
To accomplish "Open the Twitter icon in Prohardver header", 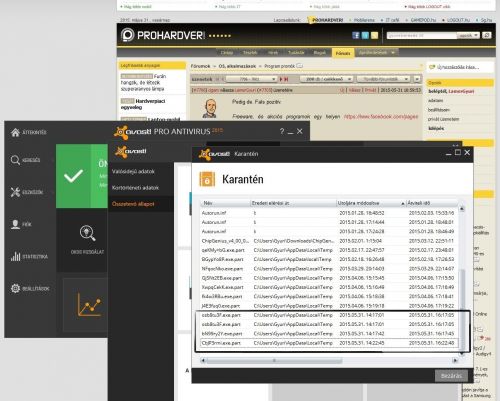I will pyautogui.click(x=365, y=35).
